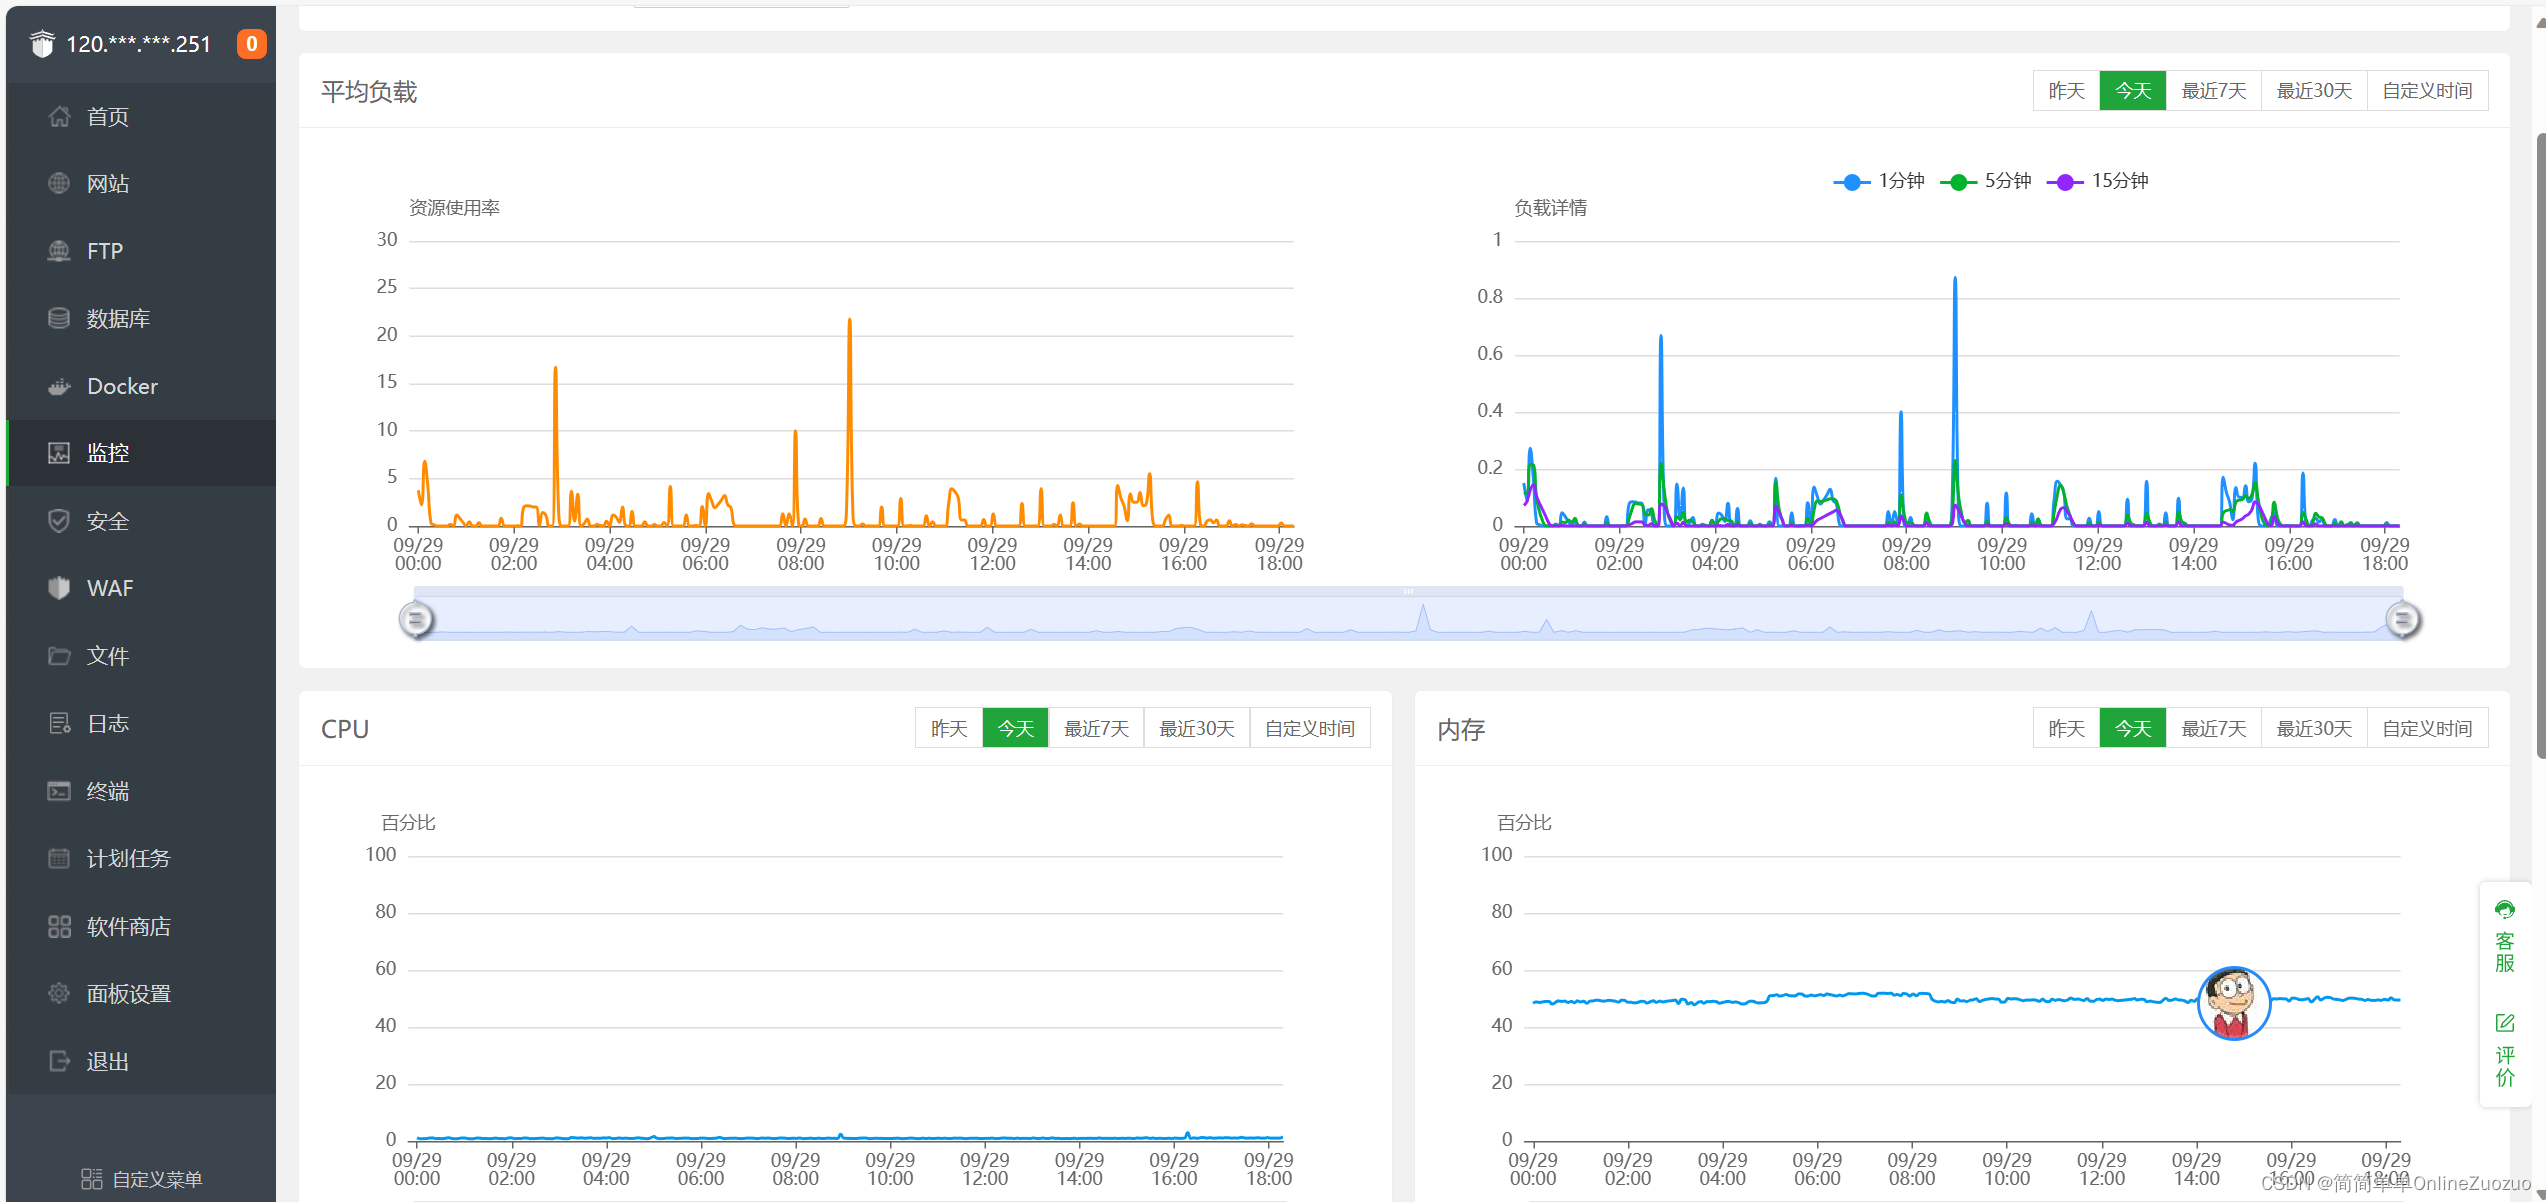The width and height of the screenshot is (2546, 1202).
Task: Open the WAF shield icon
Action: [59, 588]
